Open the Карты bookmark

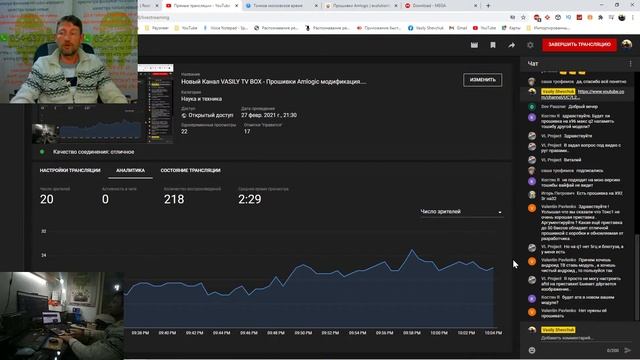pyautogui.click(x=511, y=28)
